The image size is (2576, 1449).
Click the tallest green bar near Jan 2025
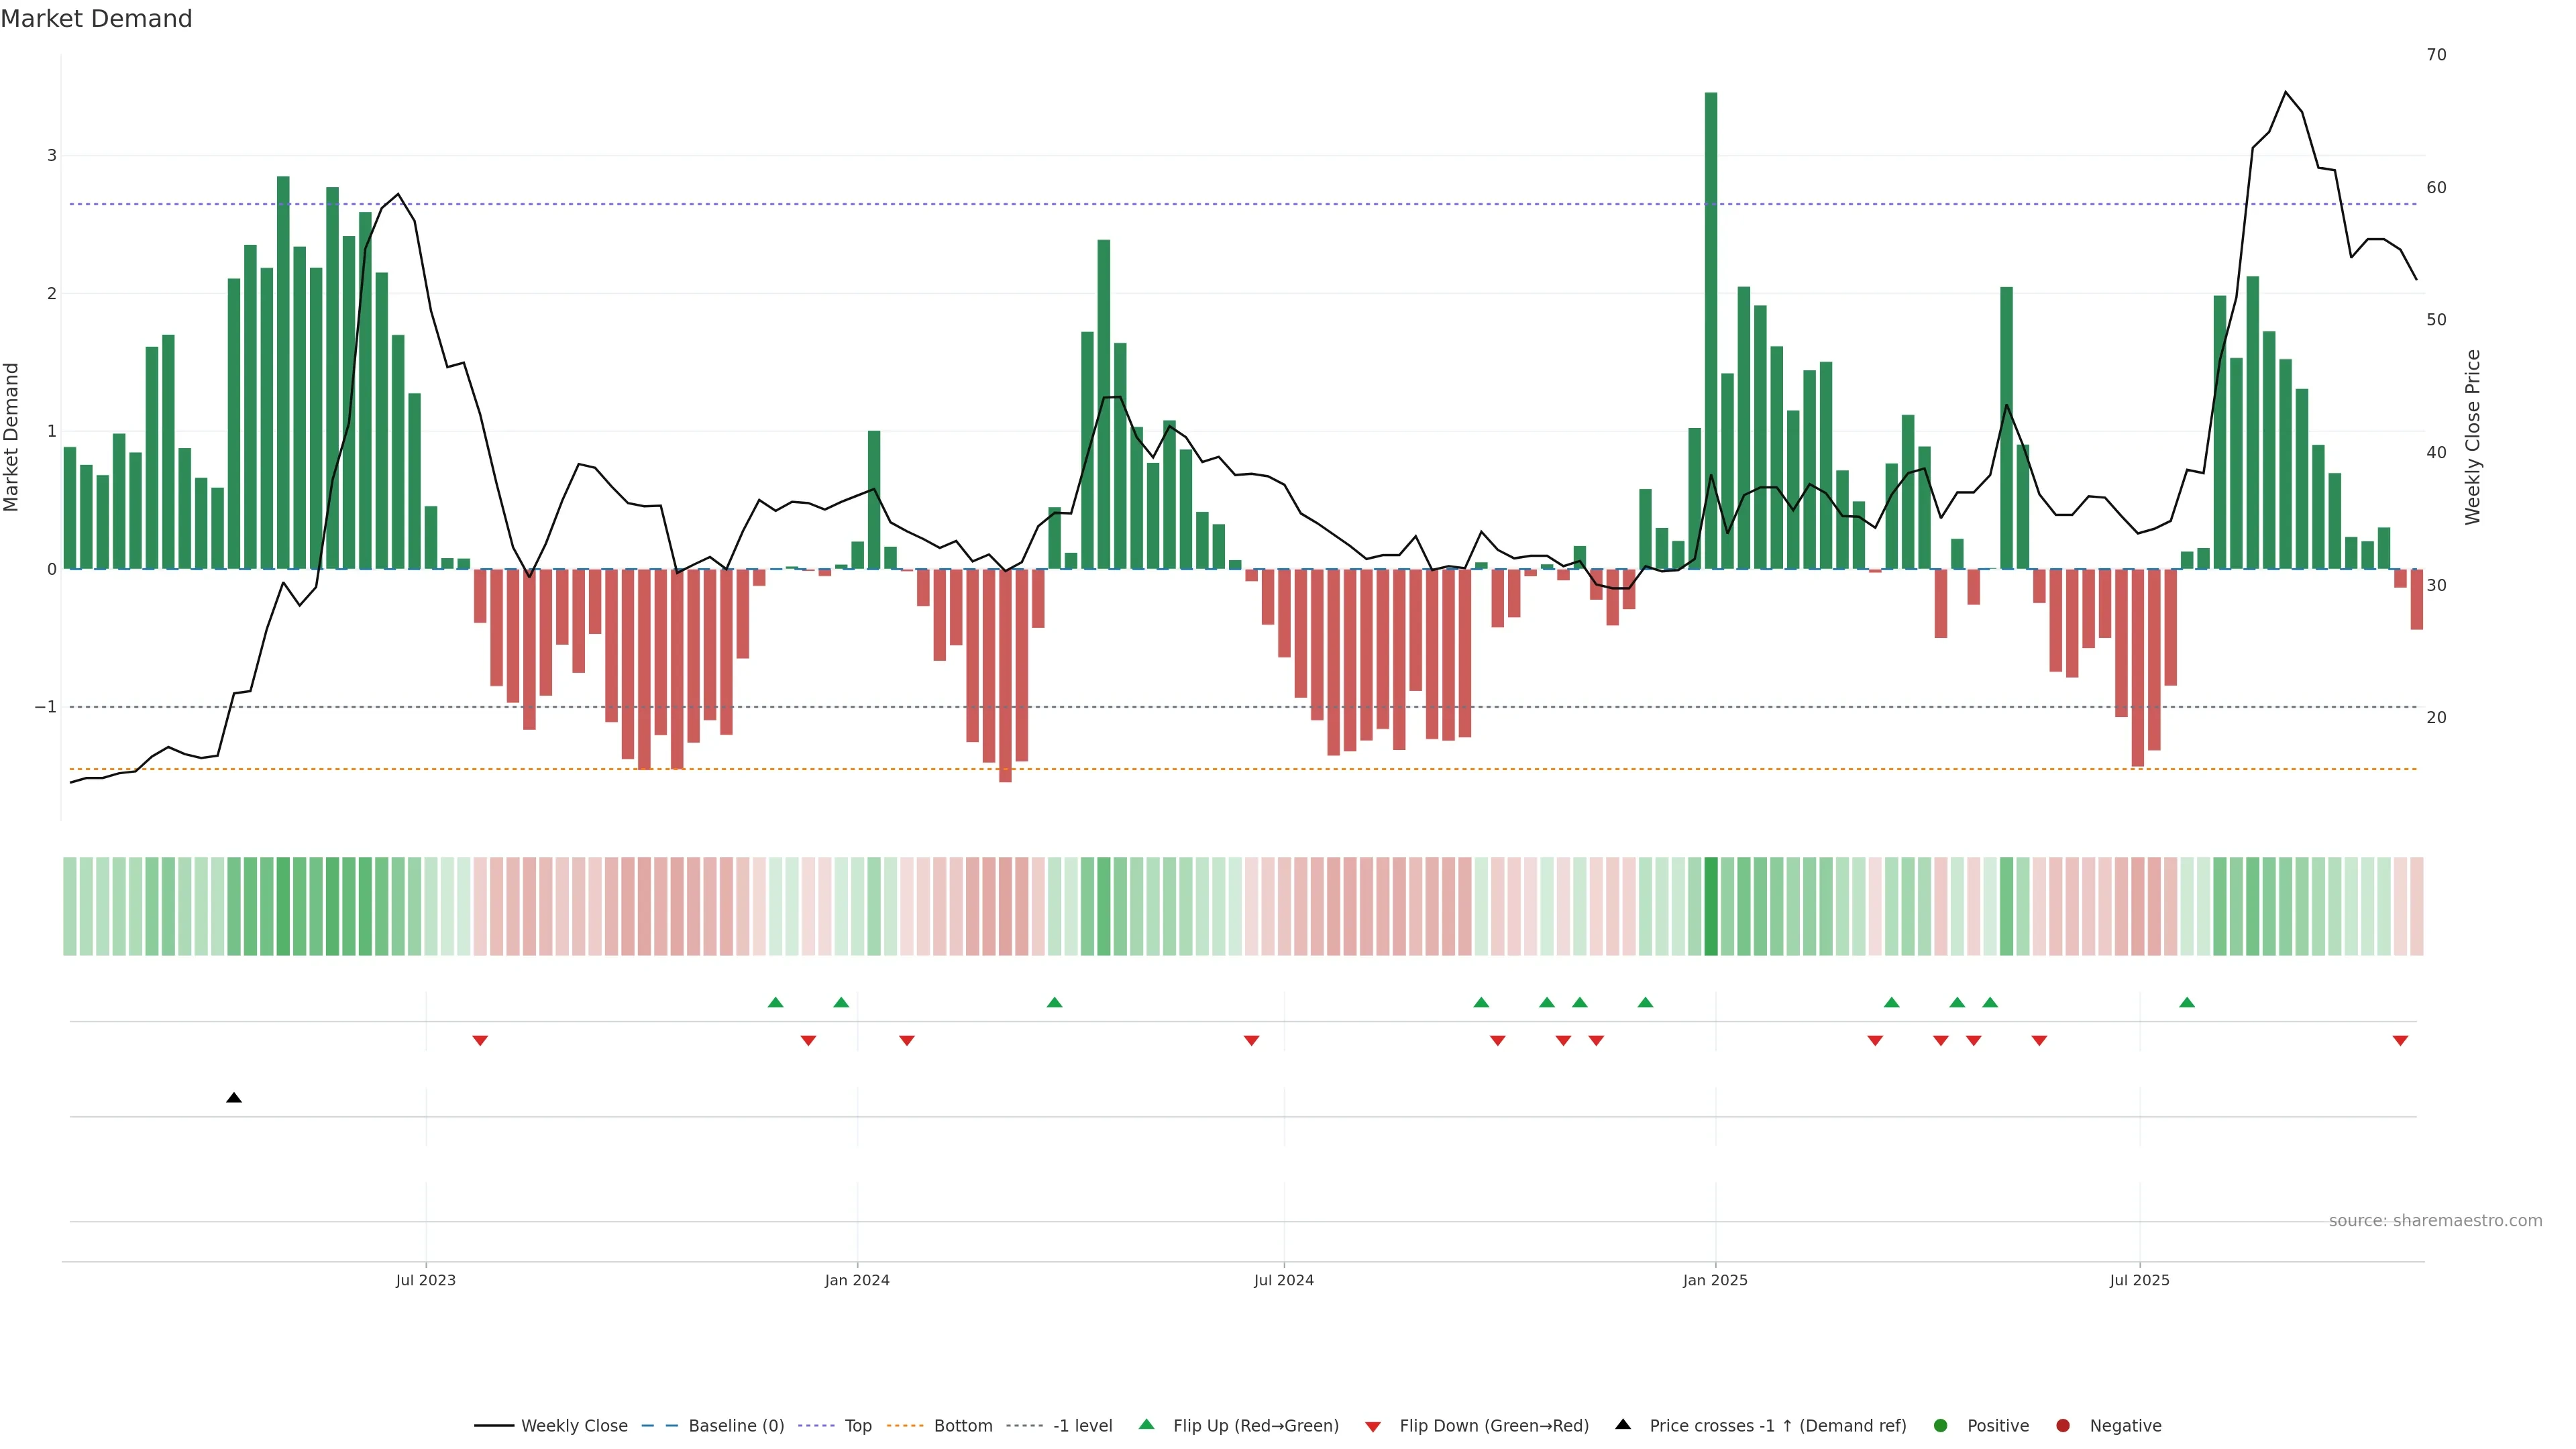click(1711, 330)
